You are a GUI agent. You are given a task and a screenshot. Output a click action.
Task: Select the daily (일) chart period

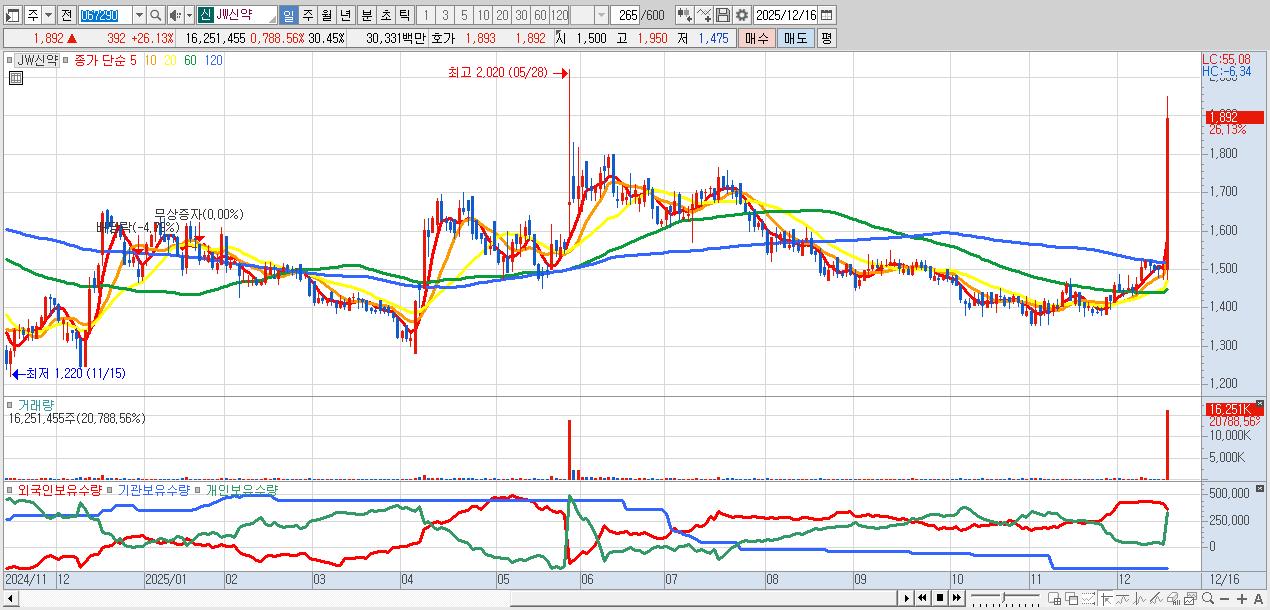point(289,15)
